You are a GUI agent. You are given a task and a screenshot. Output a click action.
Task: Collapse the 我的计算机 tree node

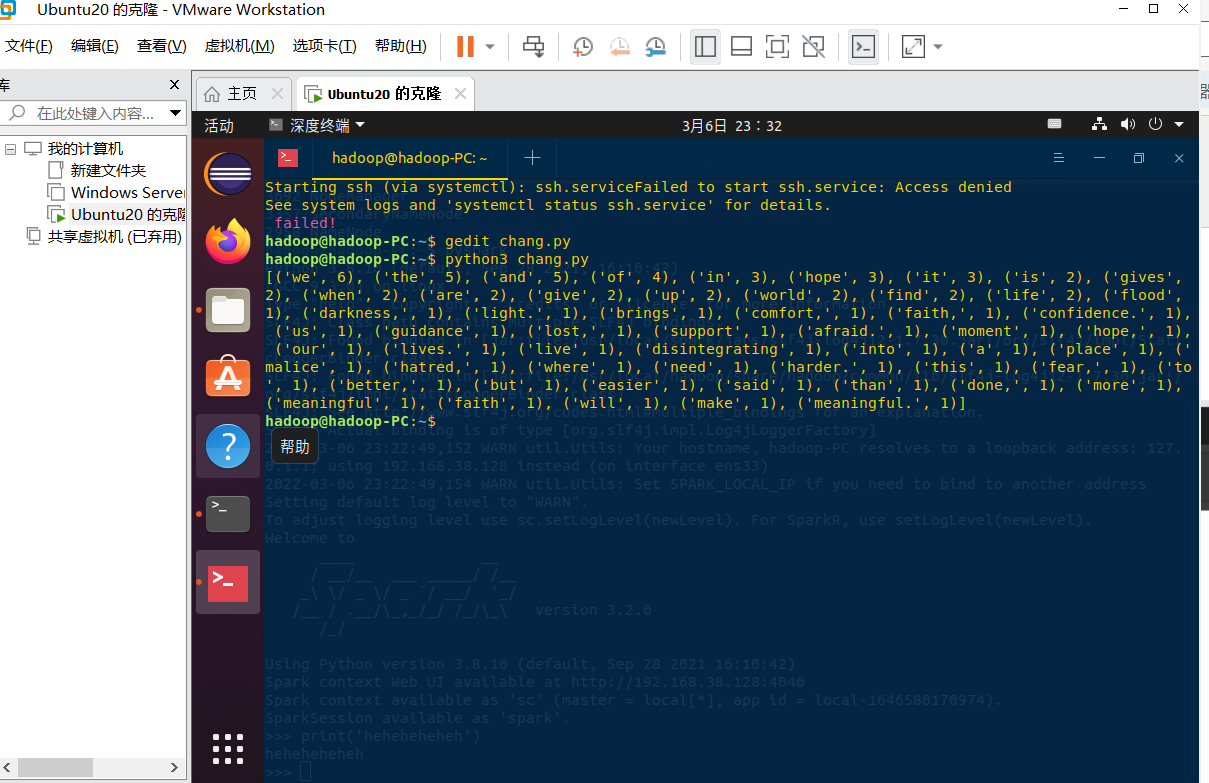click(10, 149)
